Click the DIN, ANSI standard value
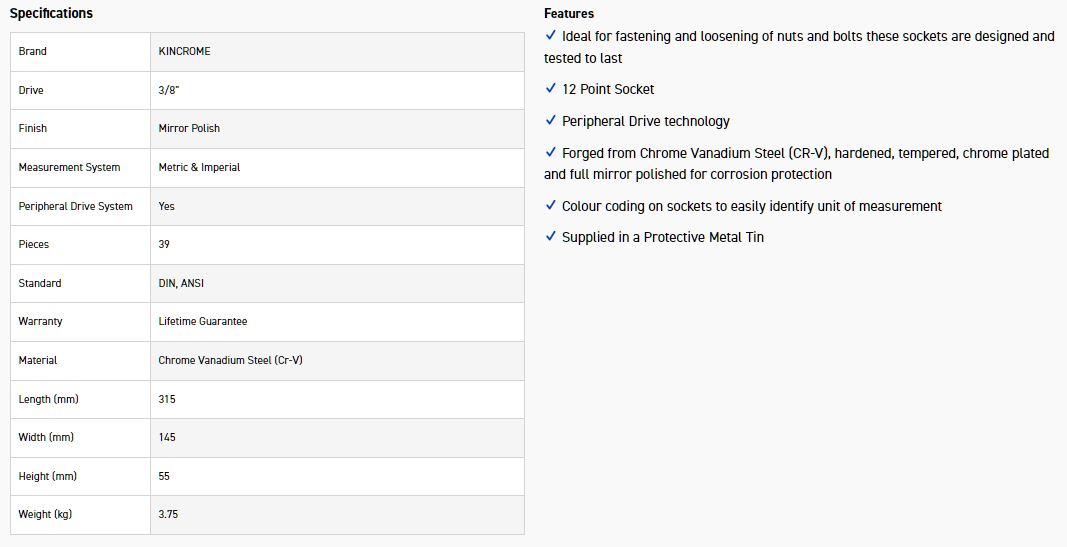Screen dimensions: 1067x547 pos(180,283)
